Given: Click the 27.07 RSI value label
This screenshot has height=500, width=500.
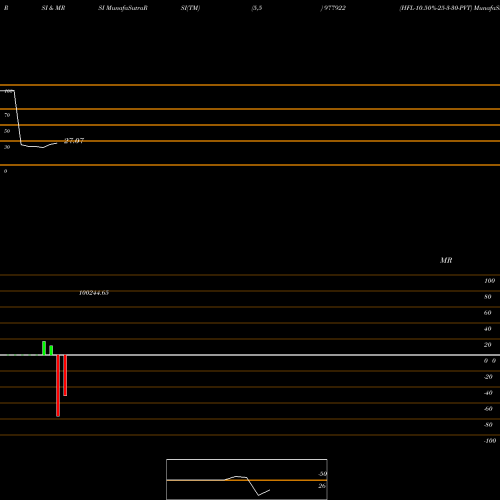Looking at the screenshot, I should pos(74,141).
